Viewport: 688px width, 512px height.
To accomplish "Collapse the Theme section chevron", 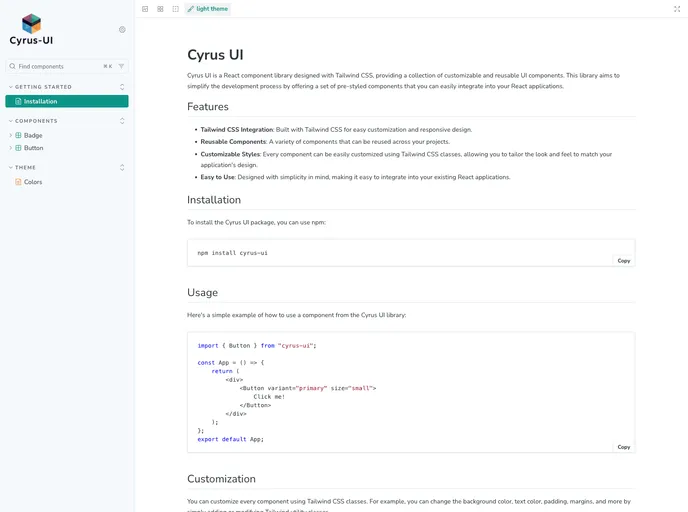I will 11,167.
